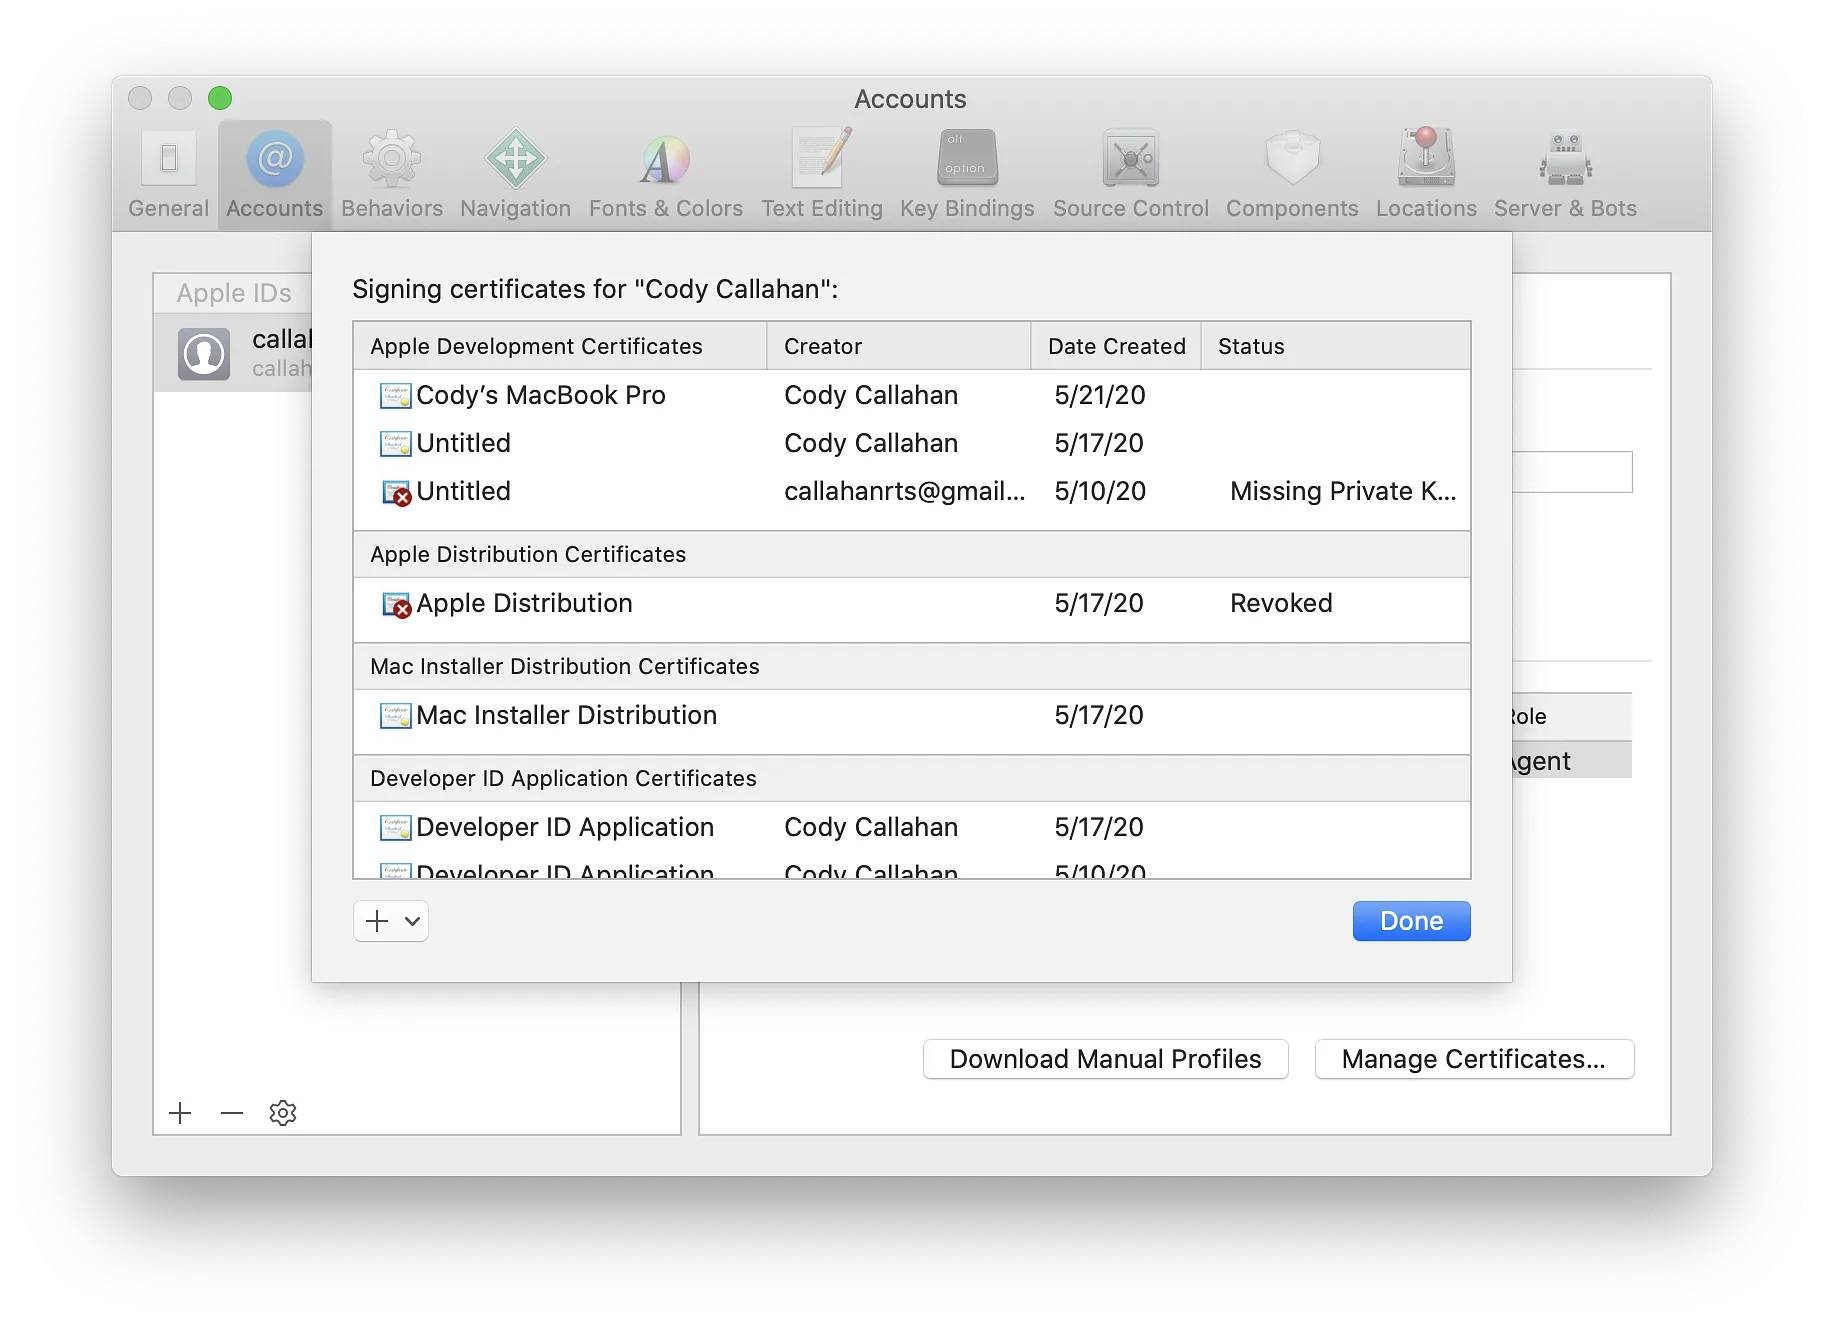Click Manage Certificates button
The image size is (1824, 1324).
pos(1474,1059)
